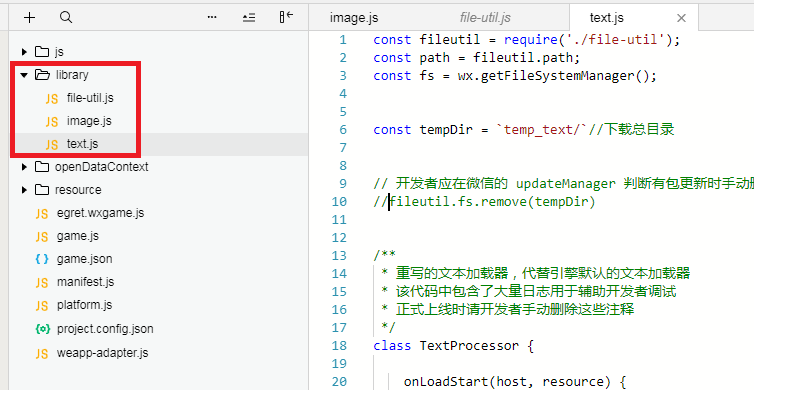Click JS icon beside manifest.js
This screenshot has width=794, height=398.
coord(42,283)
